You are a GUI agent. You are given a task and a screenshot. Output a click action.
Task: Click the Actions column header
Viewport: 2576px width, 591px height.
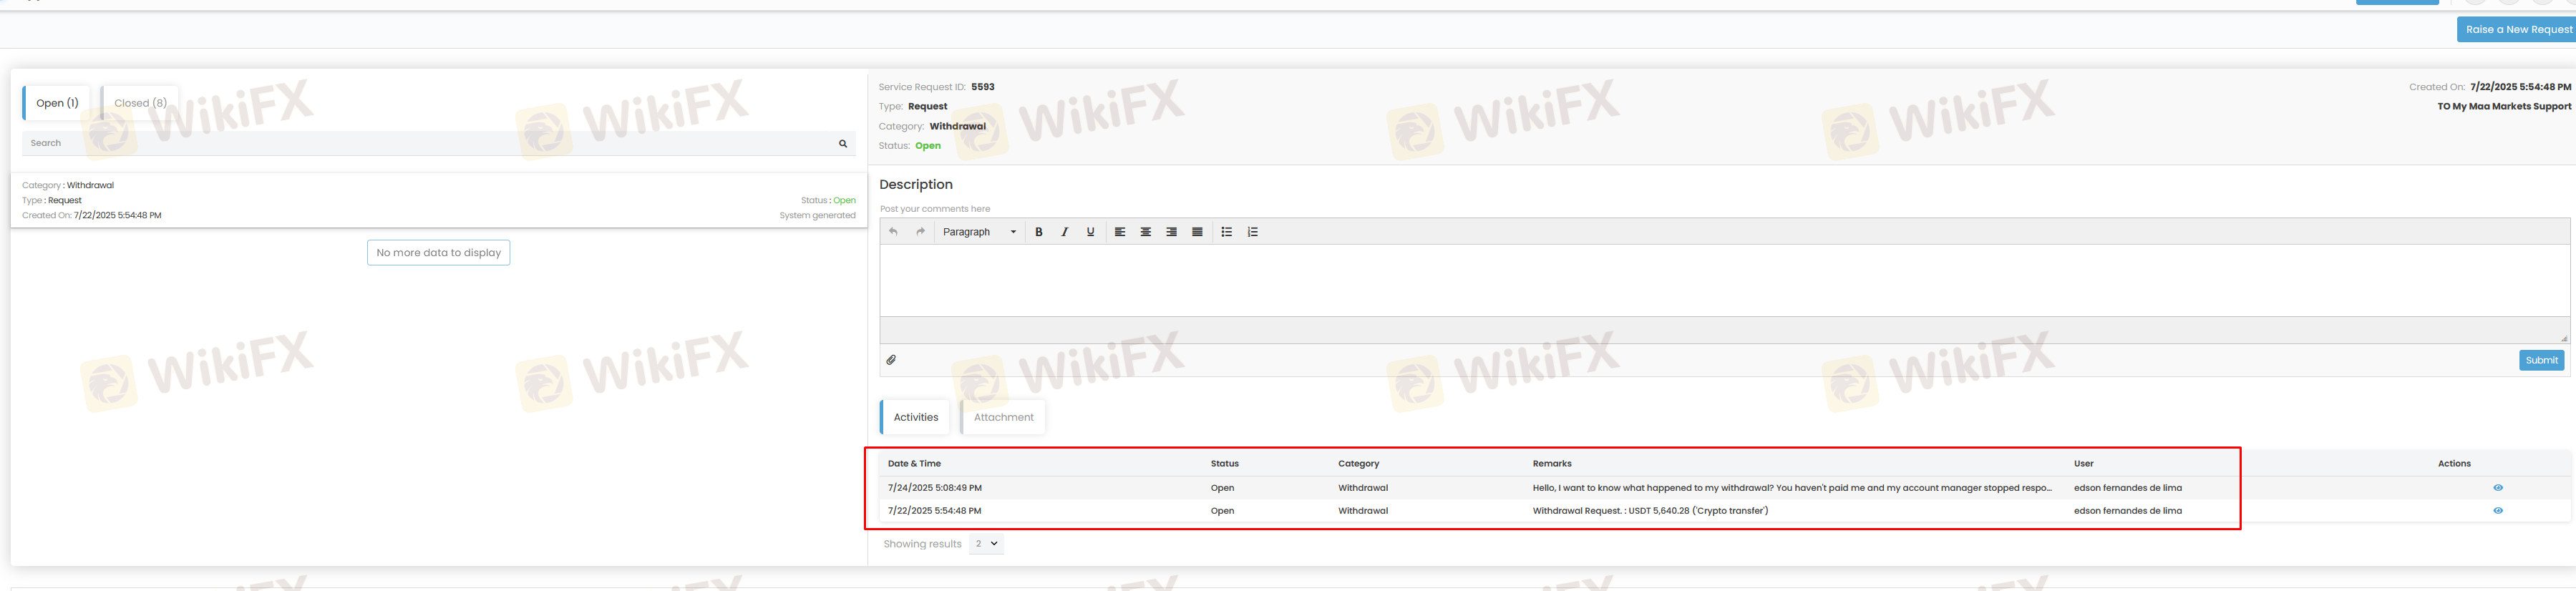(2454, 464)
